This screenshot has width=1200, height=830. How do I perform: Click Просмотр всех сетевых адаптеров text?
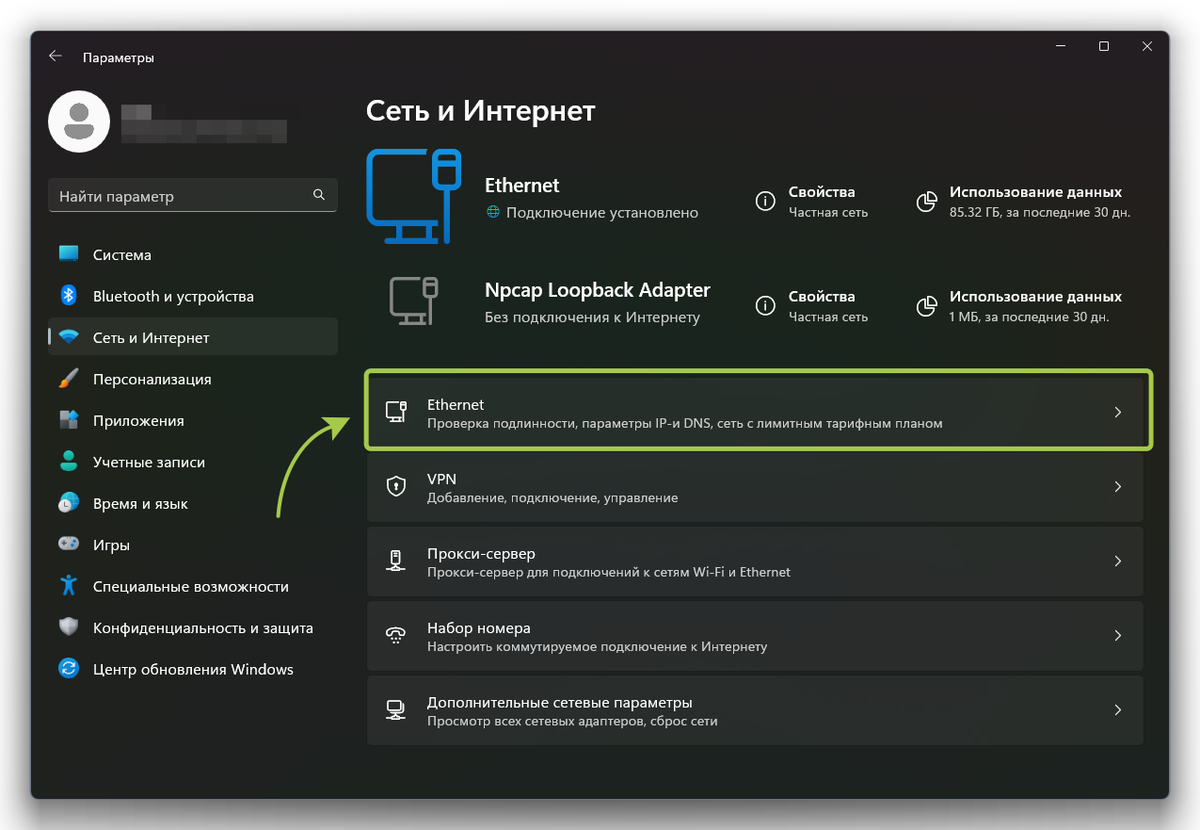[572, 721]
